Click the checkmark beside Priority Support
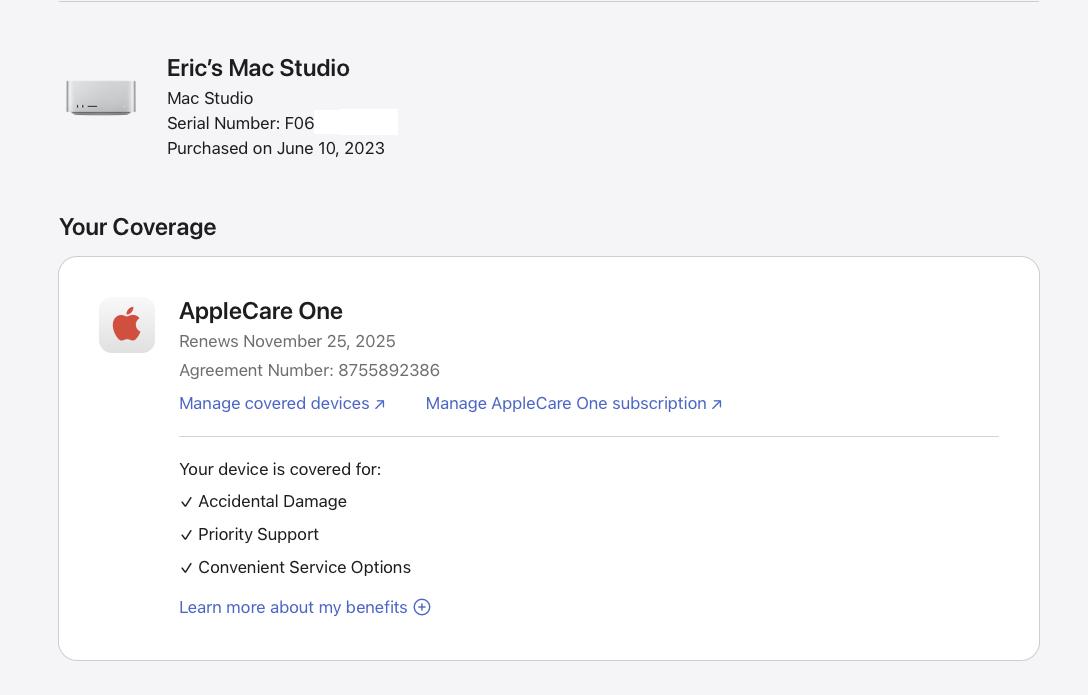The height and width of the screenshot is (695, 1088). 186,535
